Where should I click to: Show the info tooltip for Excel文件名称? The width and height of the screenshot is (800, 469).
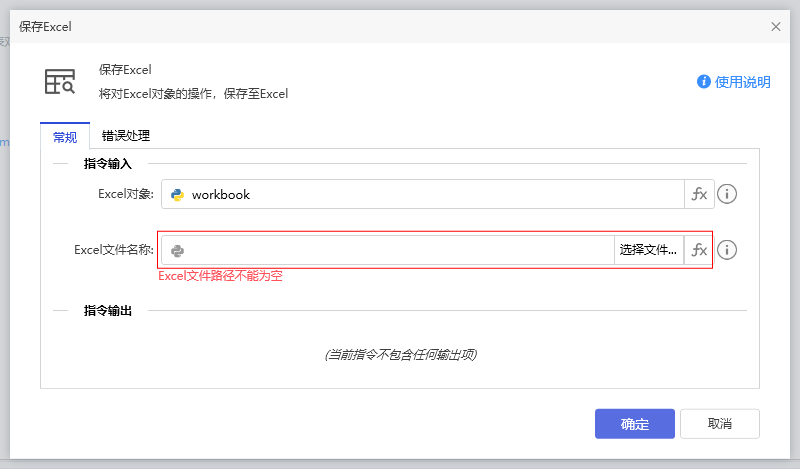(x=728, y=250)
